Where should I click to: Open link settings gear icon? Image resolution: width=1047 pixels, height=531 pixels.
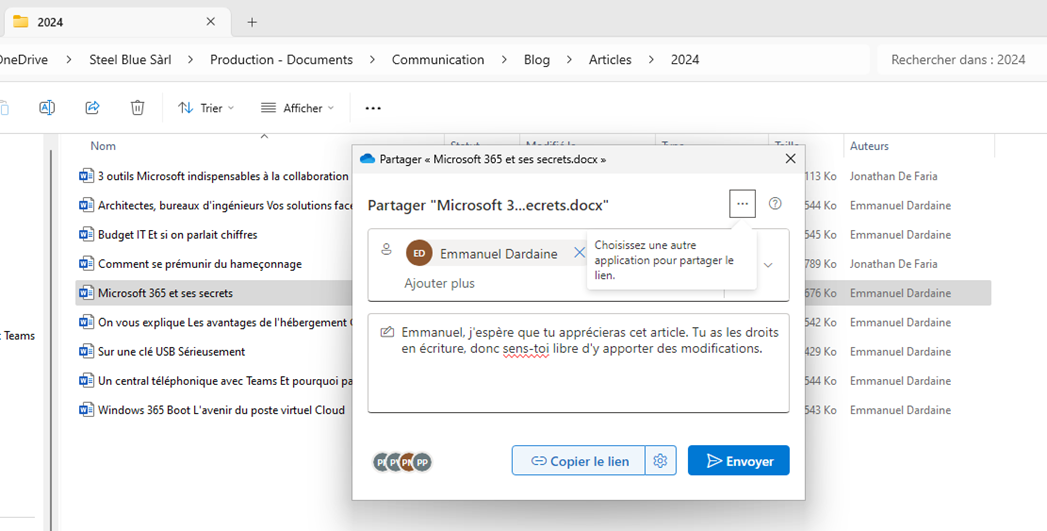click(x=660, y=460)
